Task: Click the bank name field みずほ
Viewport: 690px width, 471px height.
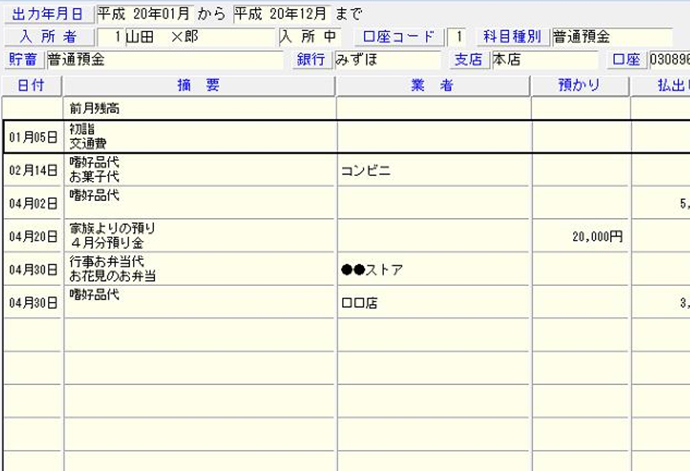Action: click(387, 59)
